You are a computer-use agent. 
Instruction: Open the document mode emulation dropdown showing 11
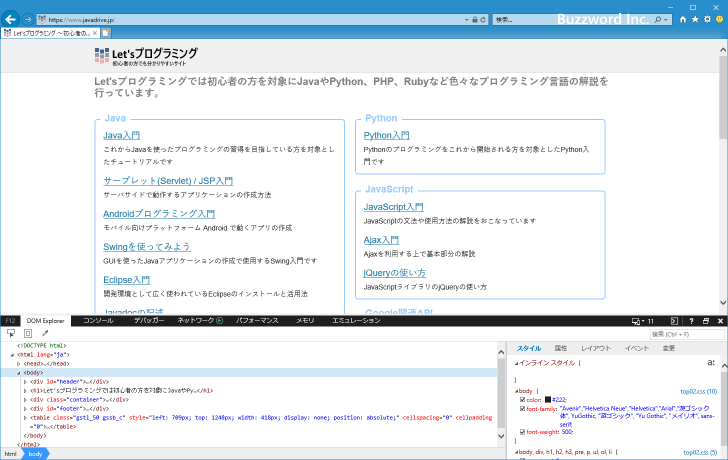coord(643,321)
